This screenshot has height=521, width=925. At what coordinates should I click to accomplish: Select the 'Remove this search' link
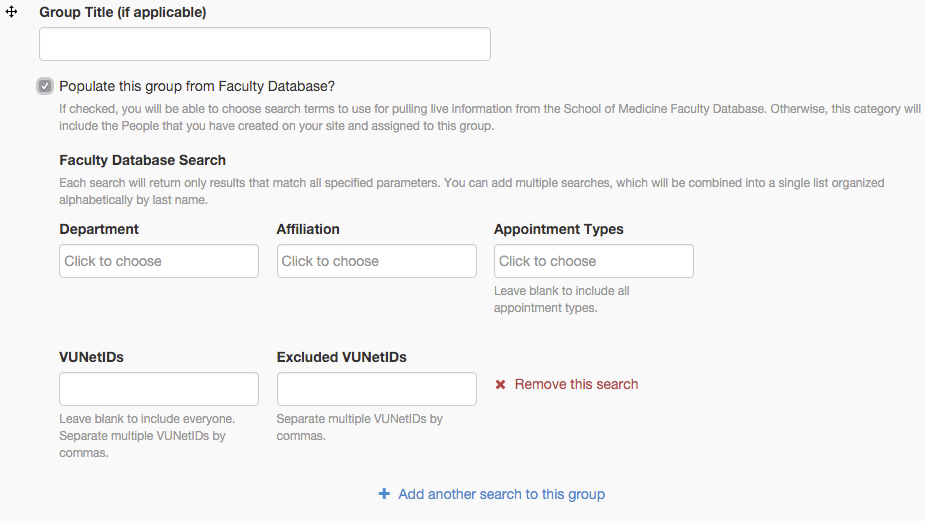[576, 385]
